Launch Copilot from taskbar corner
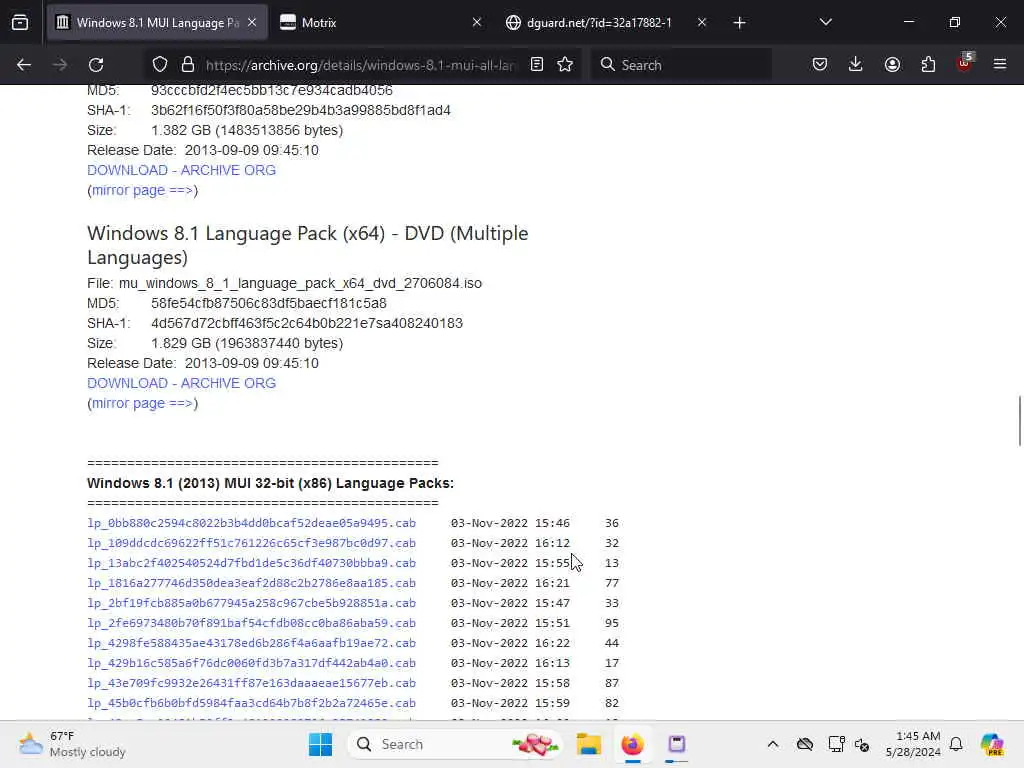Viewport: 1024px width, 768px height. click(x=992, y=744)
